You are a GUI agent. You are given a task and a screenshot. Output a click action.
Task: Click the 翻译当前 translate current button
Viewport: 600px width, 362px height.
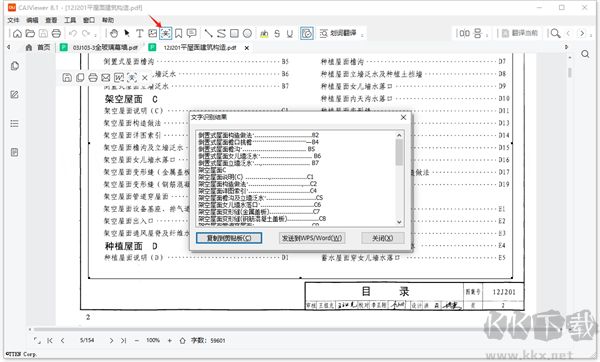[520, 34]
